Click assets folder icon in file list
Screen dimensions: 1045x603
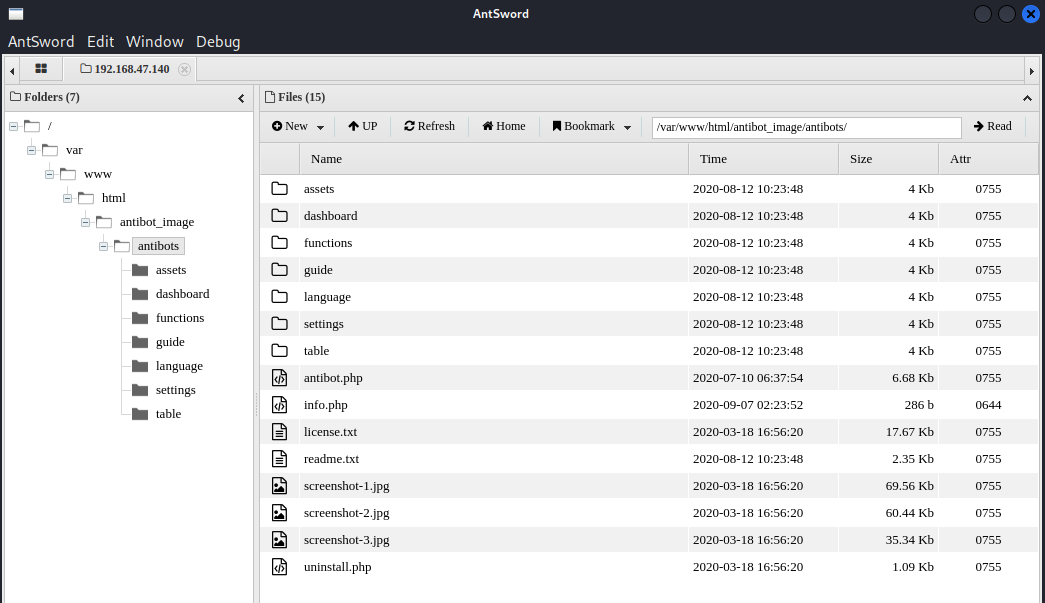[x=279, y=189]
